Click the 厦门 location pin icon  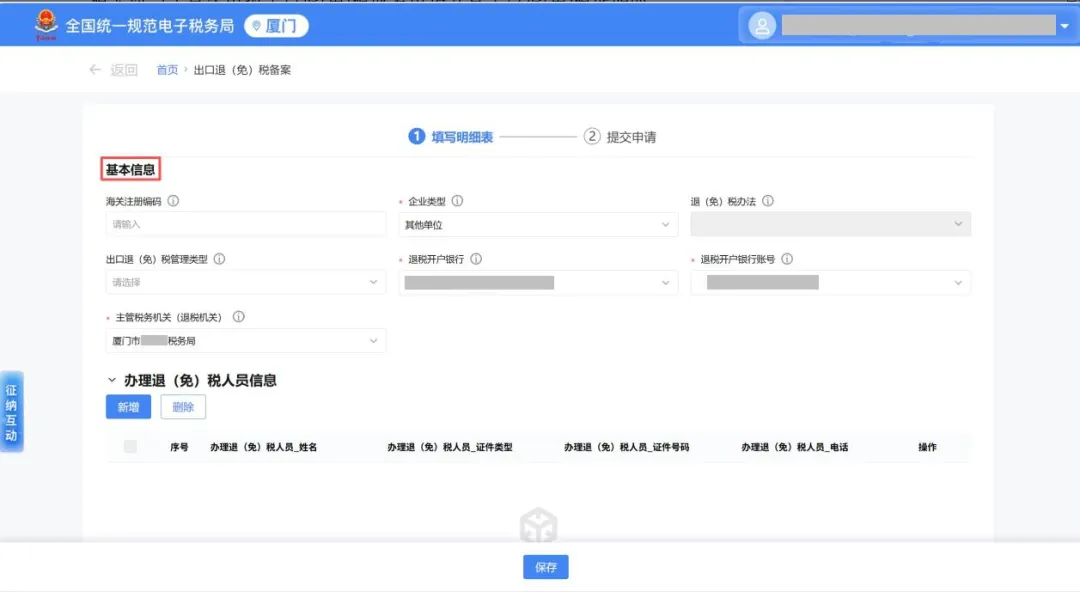click(257, 25)
